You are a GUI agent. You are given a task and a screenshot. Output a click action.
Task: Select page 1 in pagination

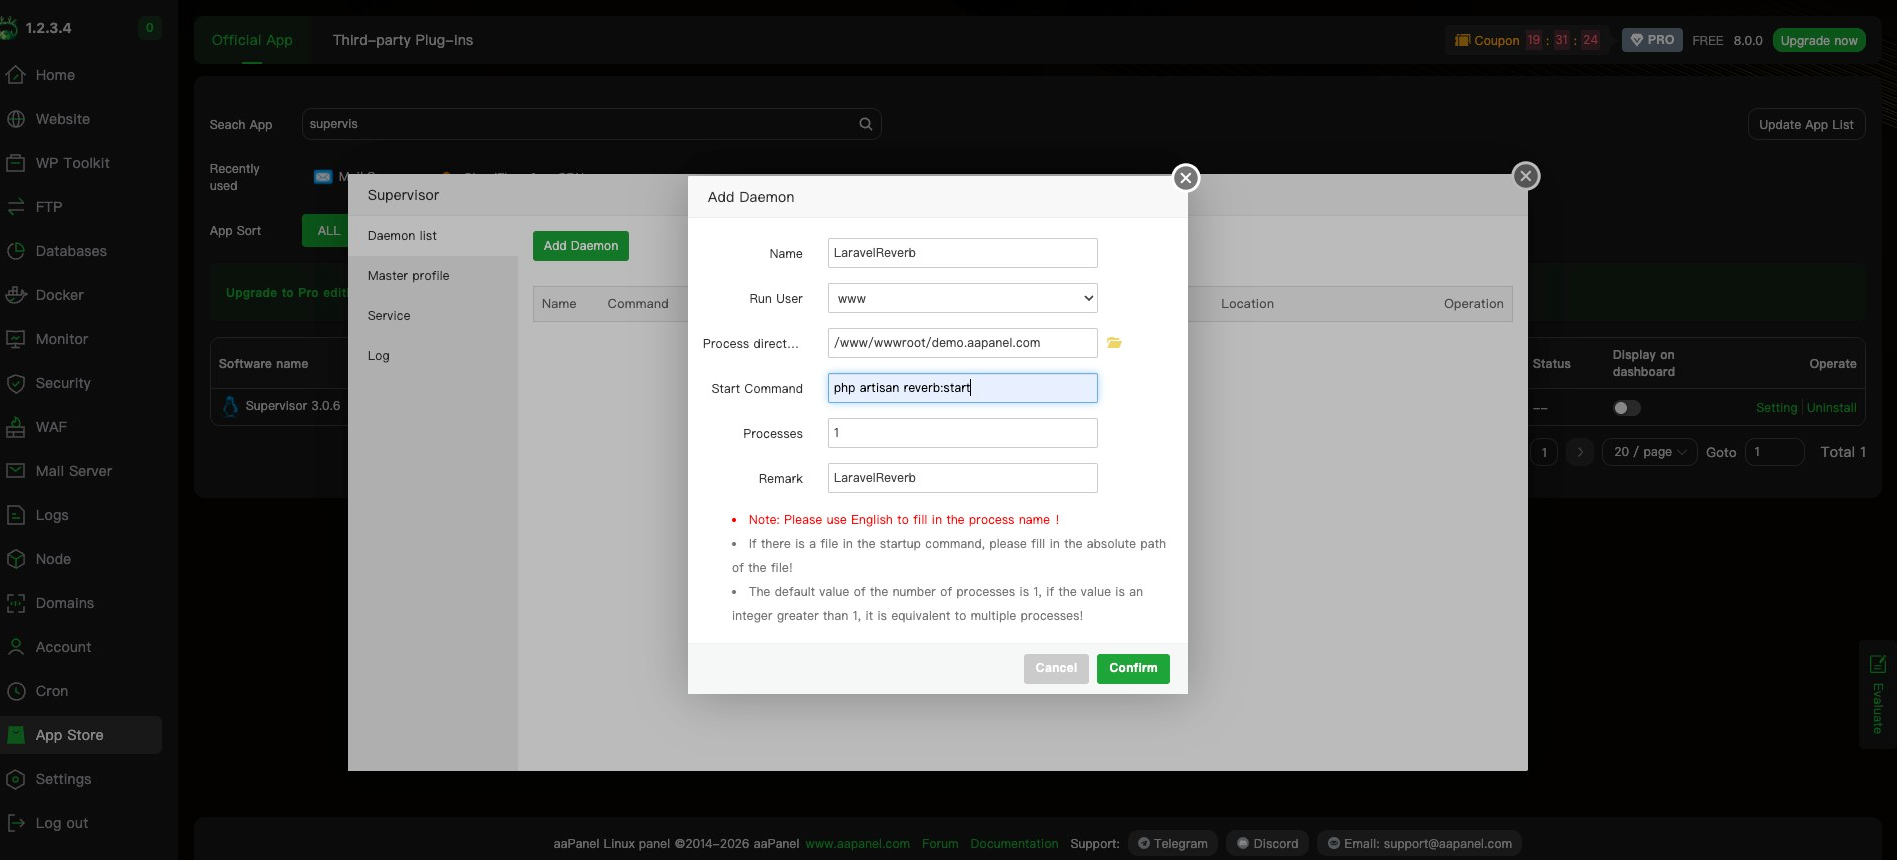[1544, 452]
